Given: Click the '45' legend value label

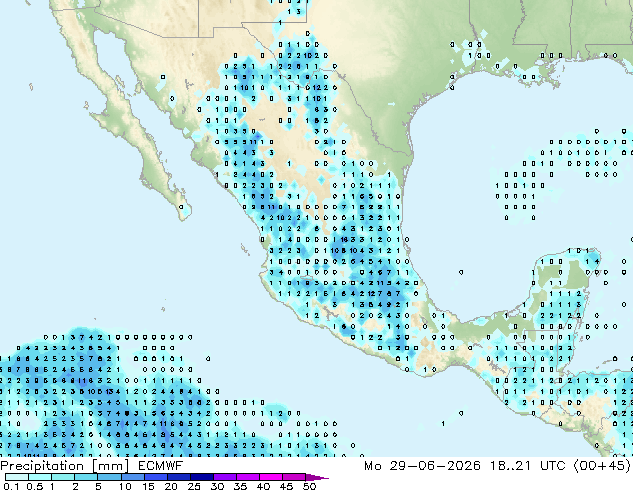Looking at the screenshot, I should coord(286,486).
